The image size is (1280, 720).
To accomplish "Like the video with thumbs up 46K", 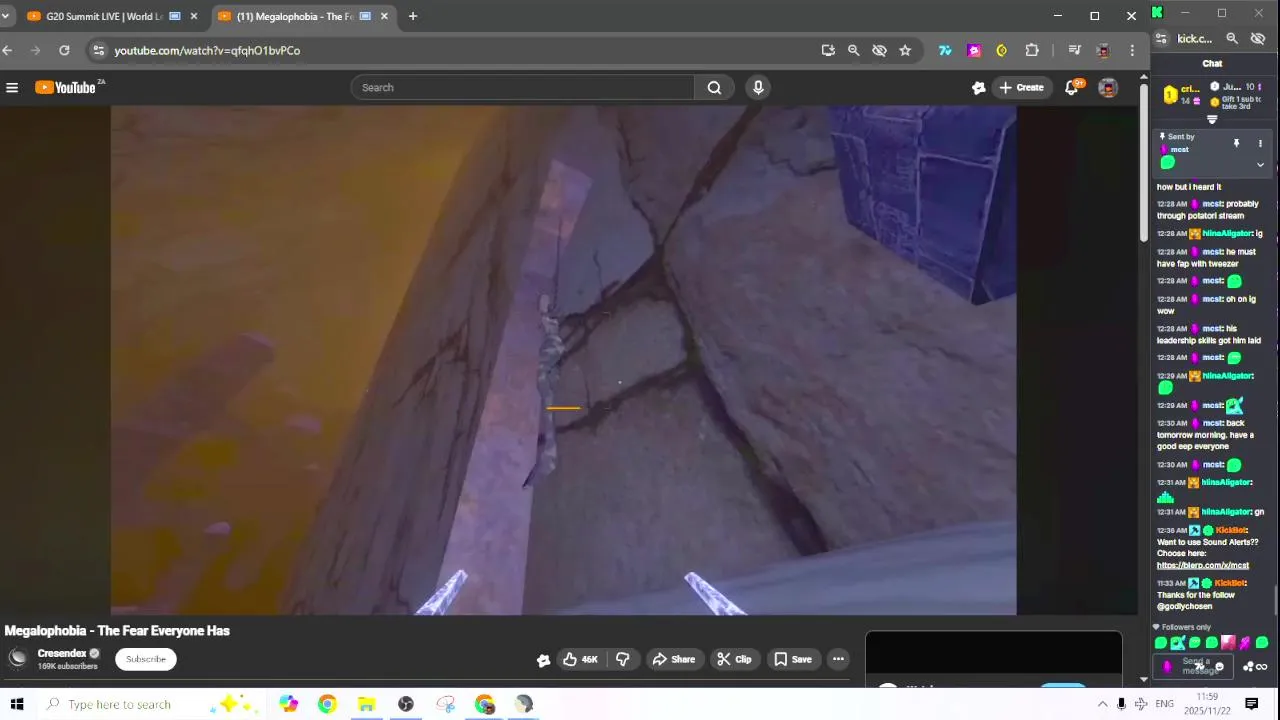I will [579, 659].
